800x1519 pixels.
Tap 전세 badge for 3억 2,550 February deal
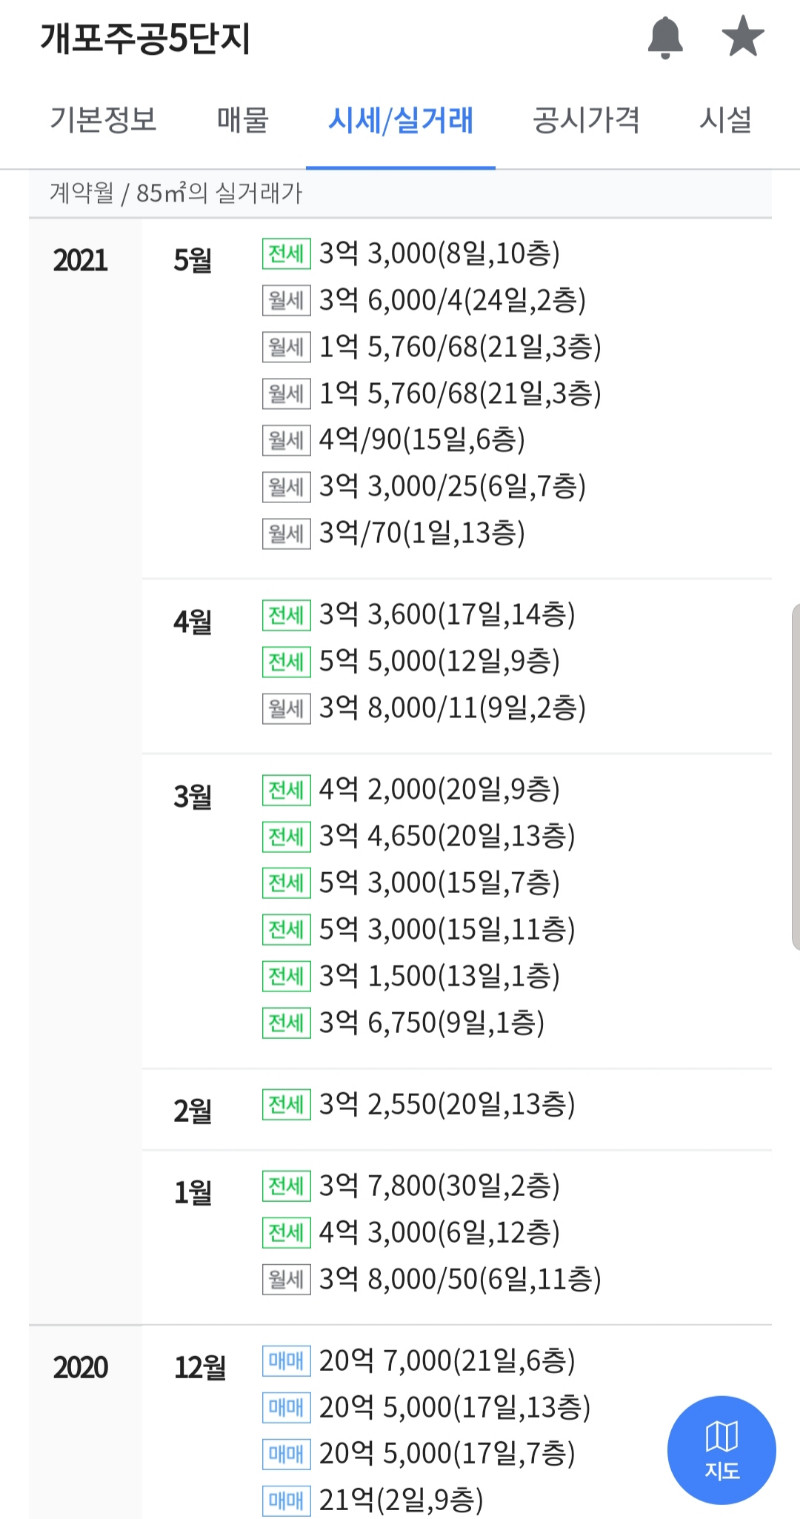point(285,1105)
